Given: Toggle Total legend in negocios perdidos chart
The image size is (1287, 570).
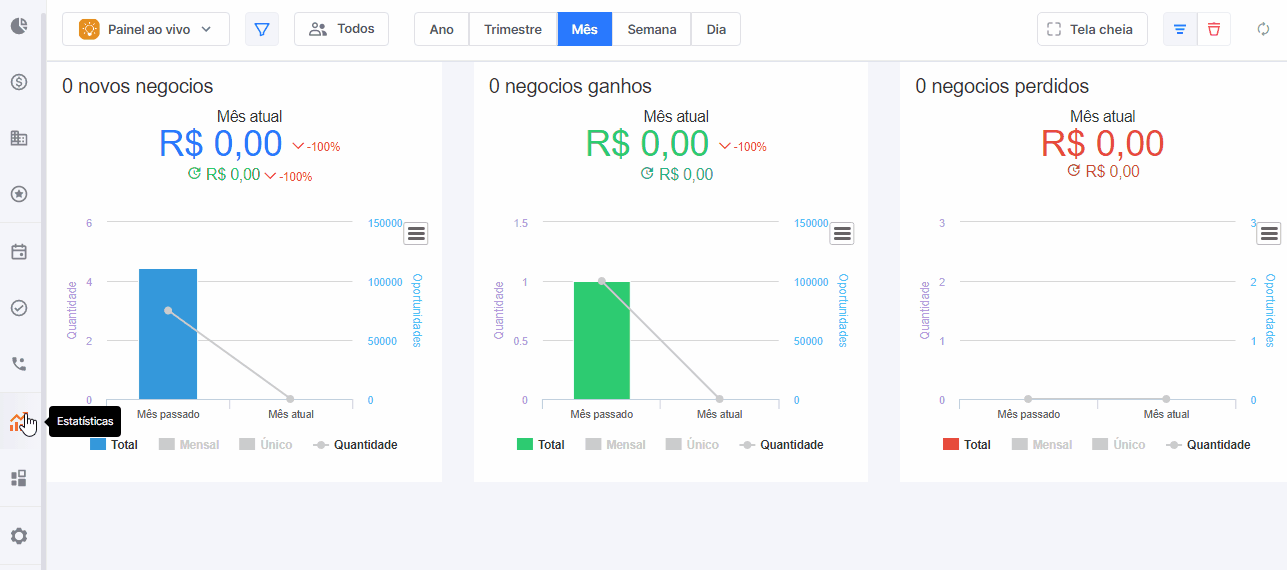Looking at the screenshot, I should point(967,444).
